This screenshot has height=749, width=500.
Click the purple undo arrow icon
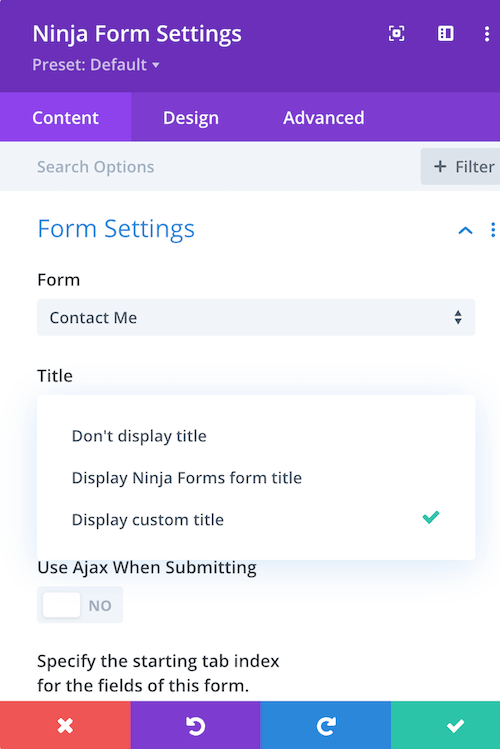195,725
